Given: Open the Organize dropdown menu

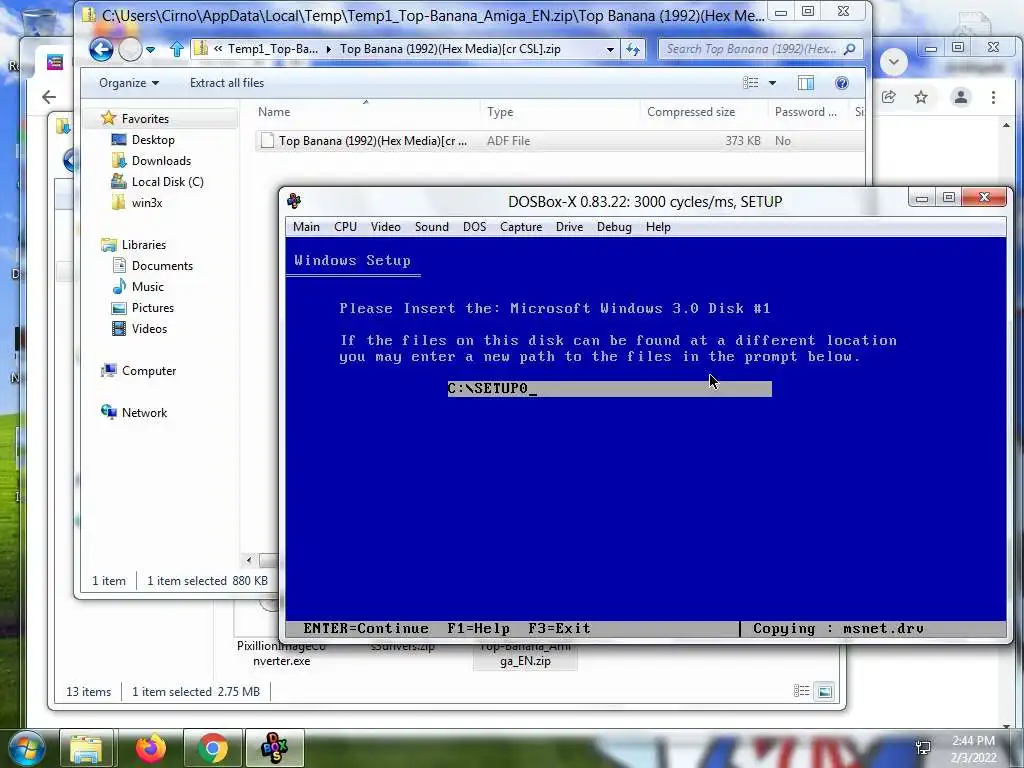Looking at the screenshot, I should pyautogui.click(x=129, y=83).
